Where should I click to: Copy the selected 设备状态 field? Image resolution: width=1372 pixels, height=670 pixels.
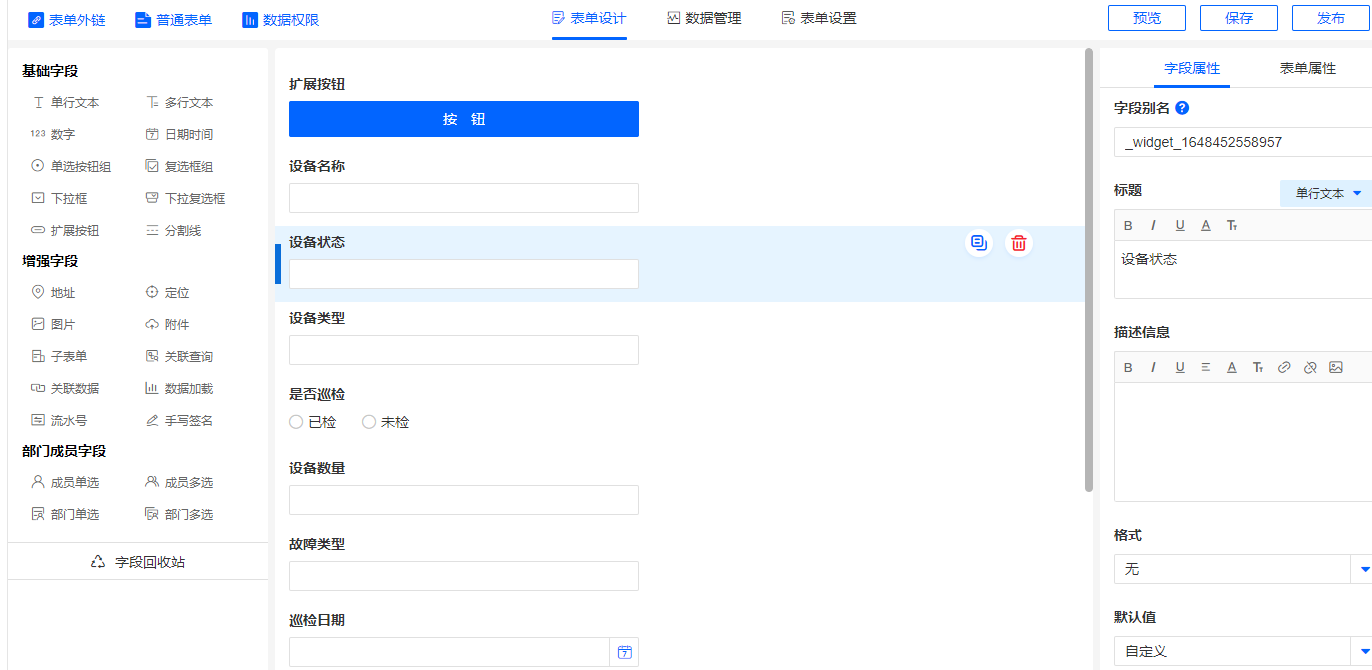(x=978, y=243)
